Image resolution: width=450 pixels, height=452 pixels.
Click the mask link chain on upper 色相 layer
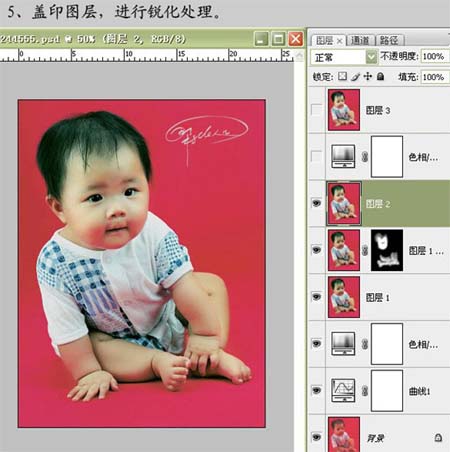point(365,156)
